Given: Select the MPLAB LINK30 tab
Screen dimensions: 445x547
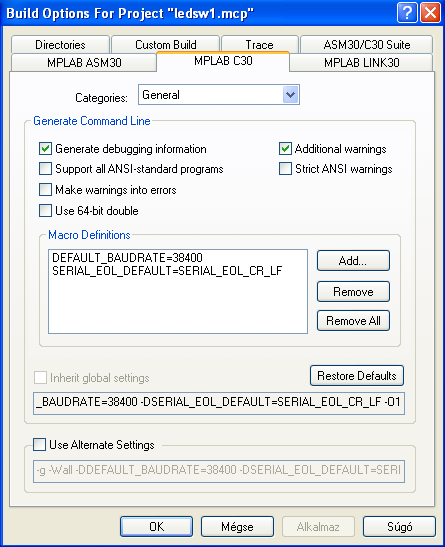Looking at the screenshot, I should [361, 63].
